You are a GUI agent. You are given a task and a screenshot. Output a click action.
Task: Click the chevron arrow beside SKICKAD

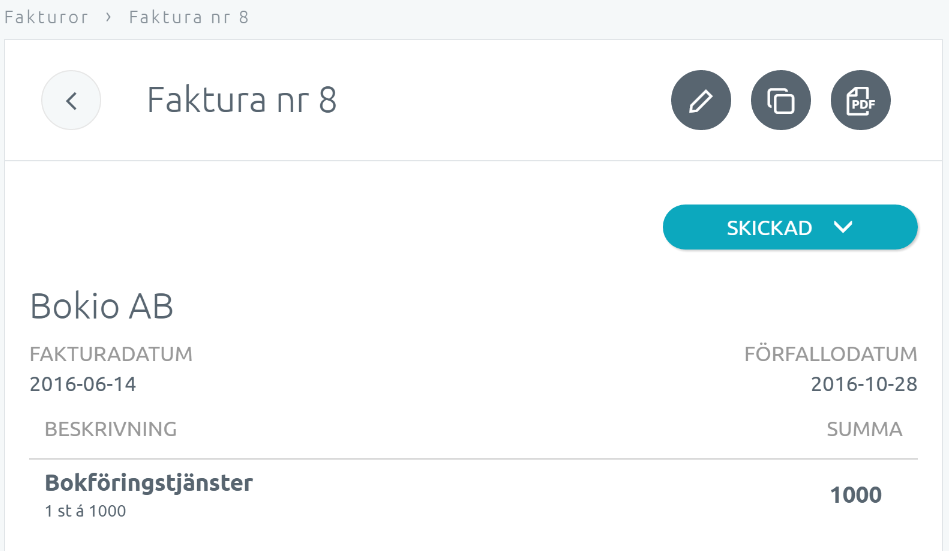click(843, 227)
